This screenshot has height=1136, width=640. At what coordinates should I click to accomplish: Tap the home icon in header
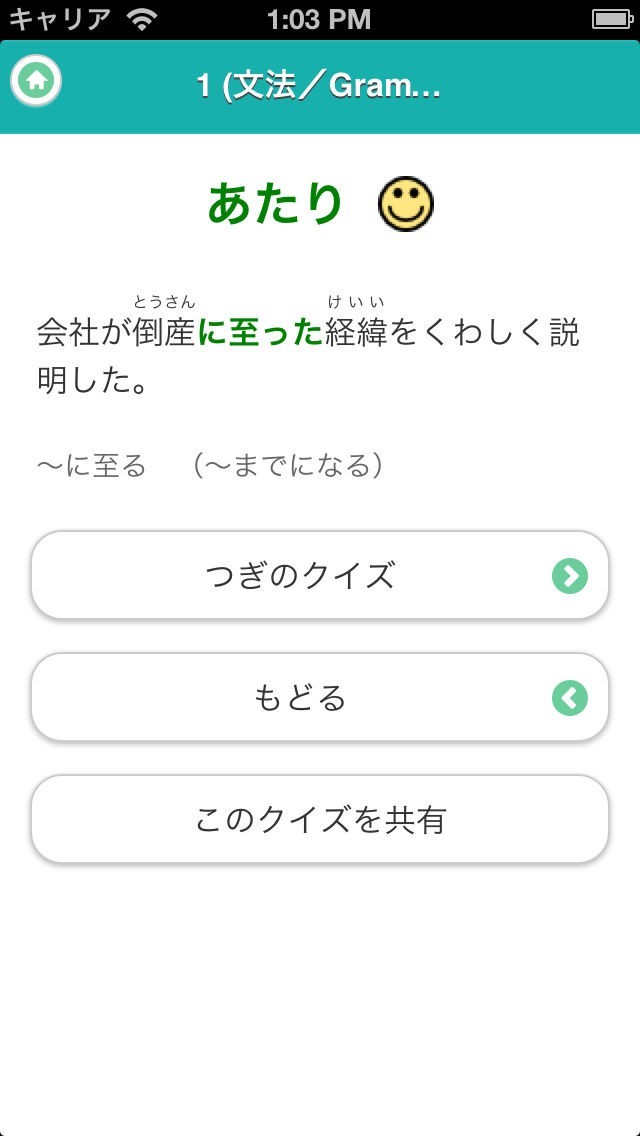pos(37,82)
